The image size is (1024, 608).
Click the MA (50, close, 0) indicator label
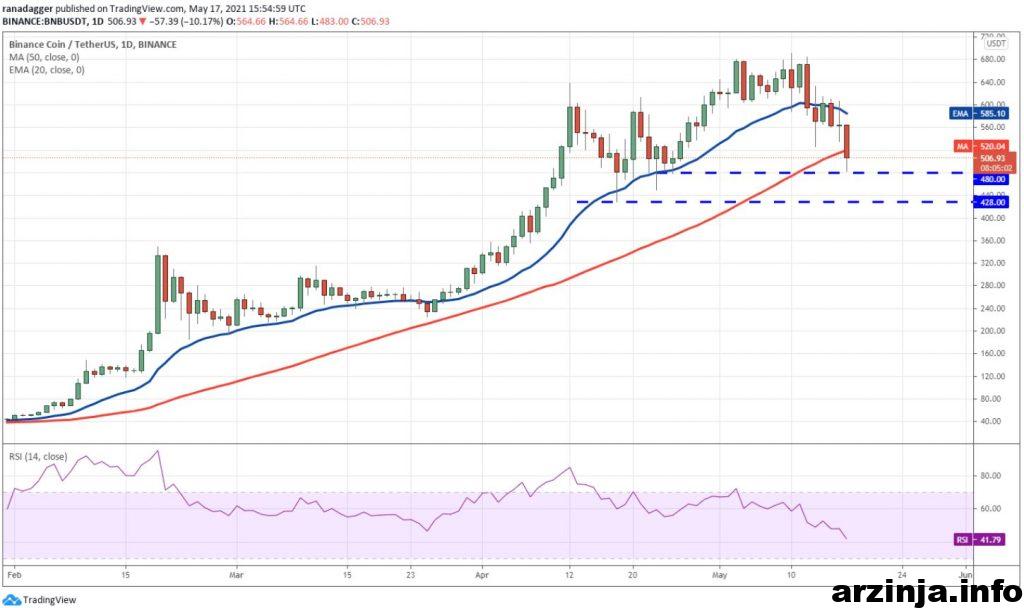[x=44, y=57]
